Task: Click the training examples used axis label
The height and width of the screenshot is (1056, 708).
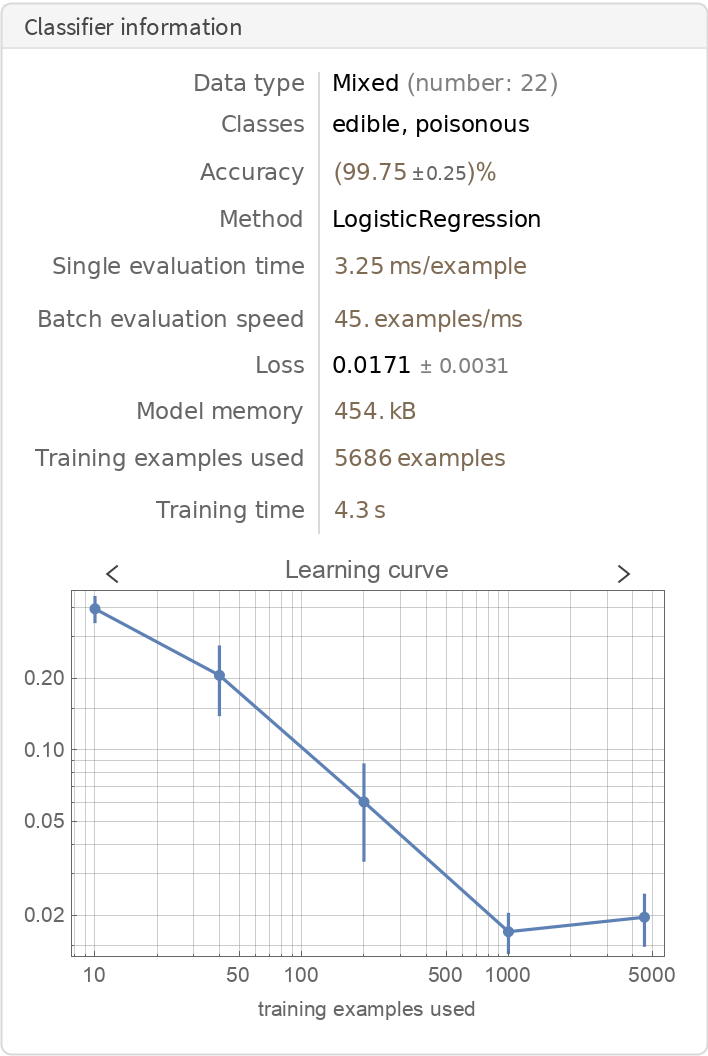Action: point(366,1009)
